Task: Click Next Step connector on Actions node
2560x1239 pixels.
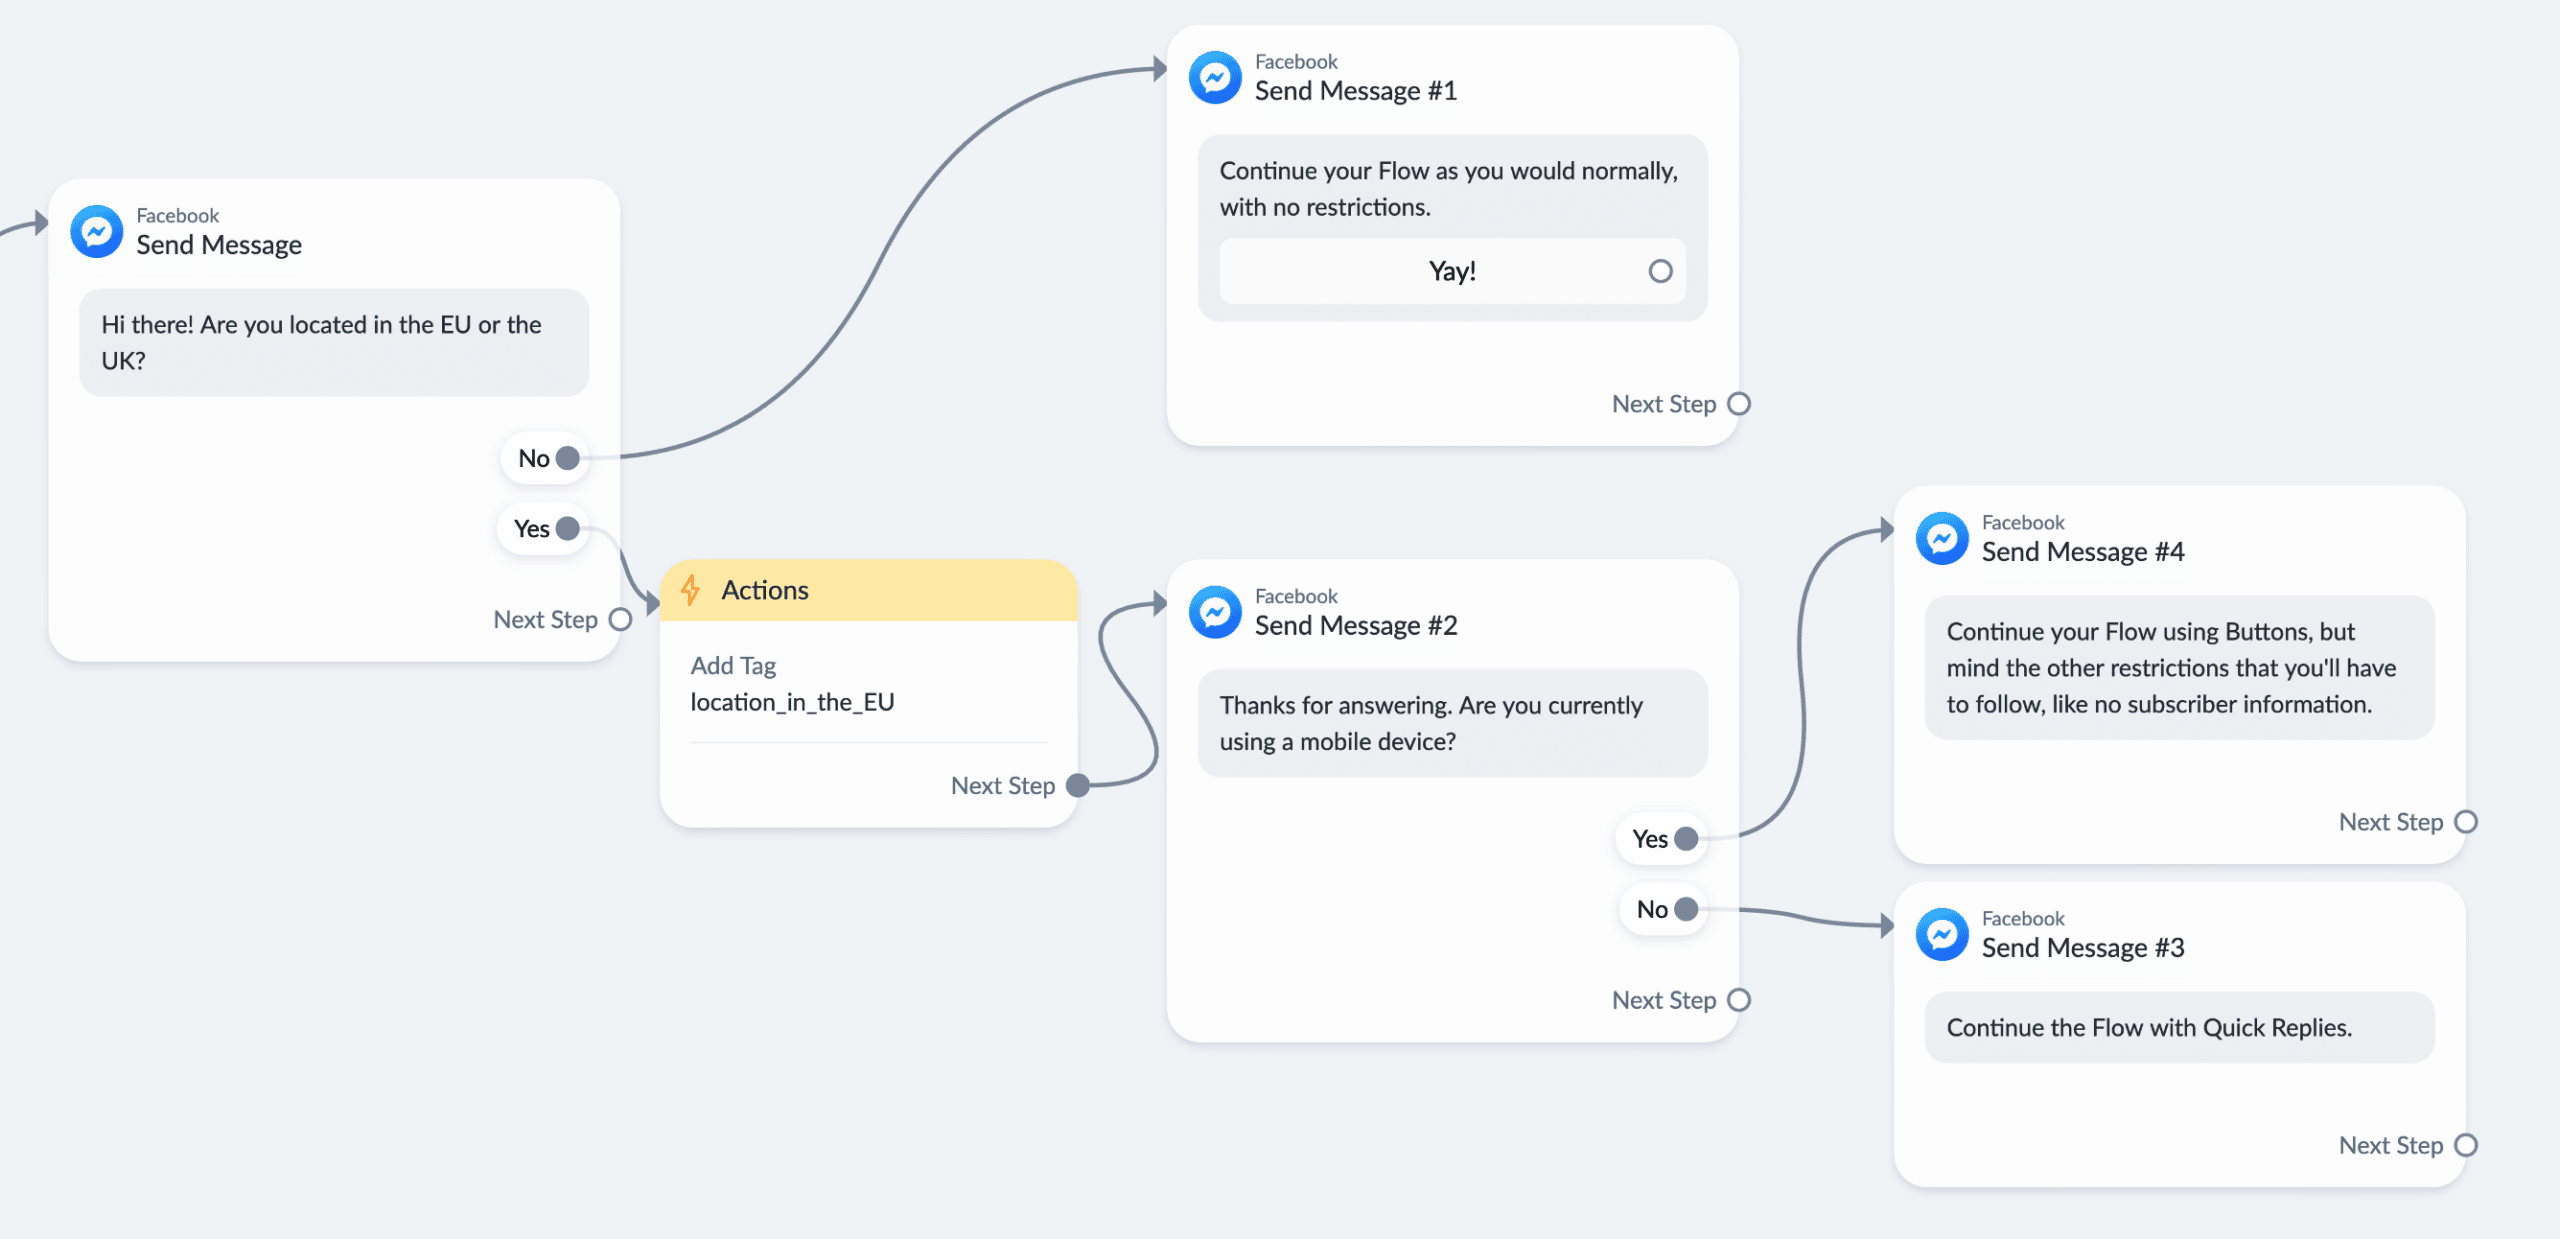Action: coord(1078,786)
